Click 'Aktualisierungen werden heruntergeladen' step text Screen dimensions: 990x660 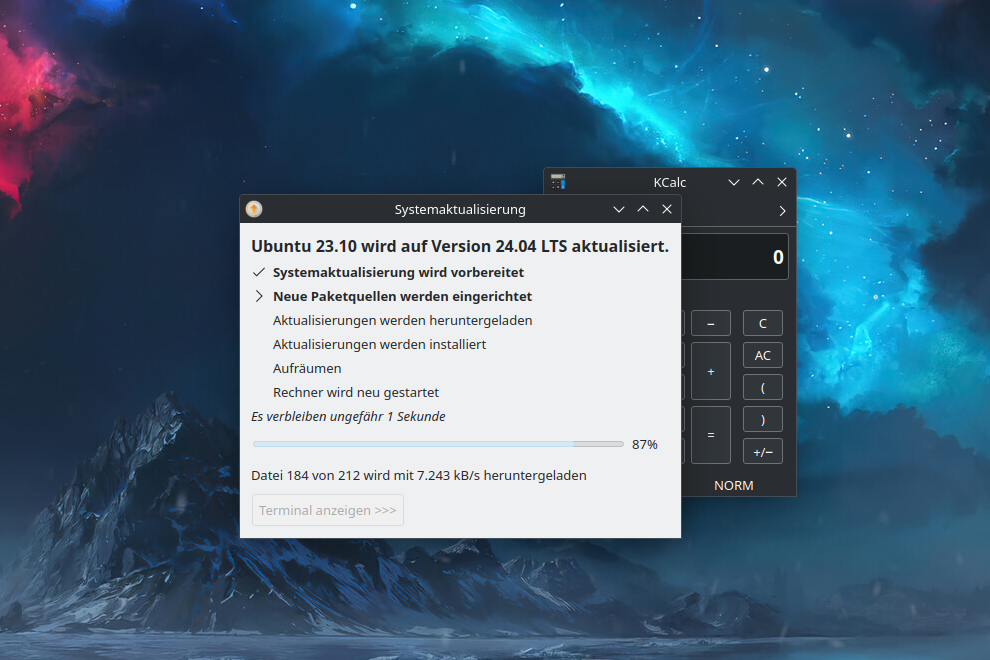point(402,320)
